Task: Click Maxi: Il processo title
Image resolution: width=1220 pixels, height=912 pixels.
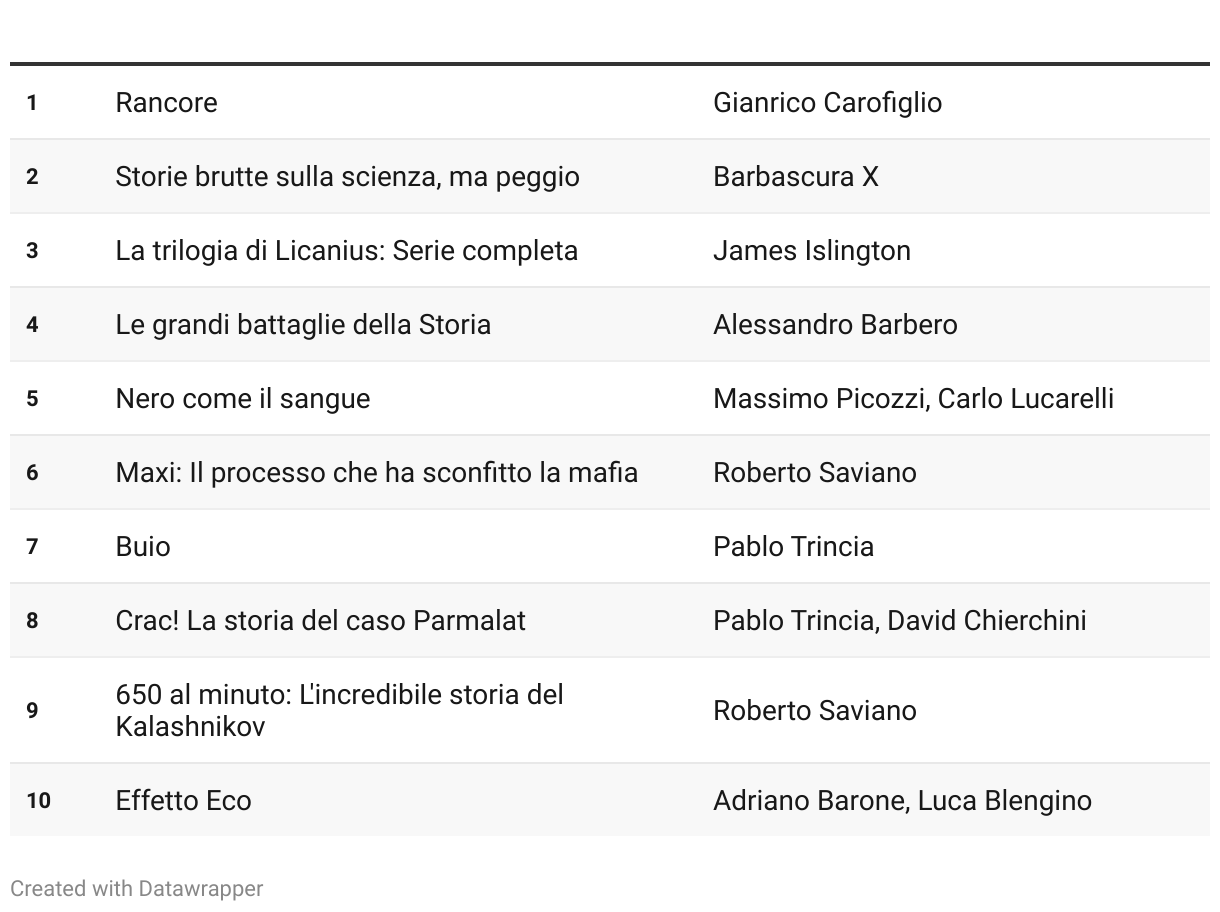Action: [376, 472]
